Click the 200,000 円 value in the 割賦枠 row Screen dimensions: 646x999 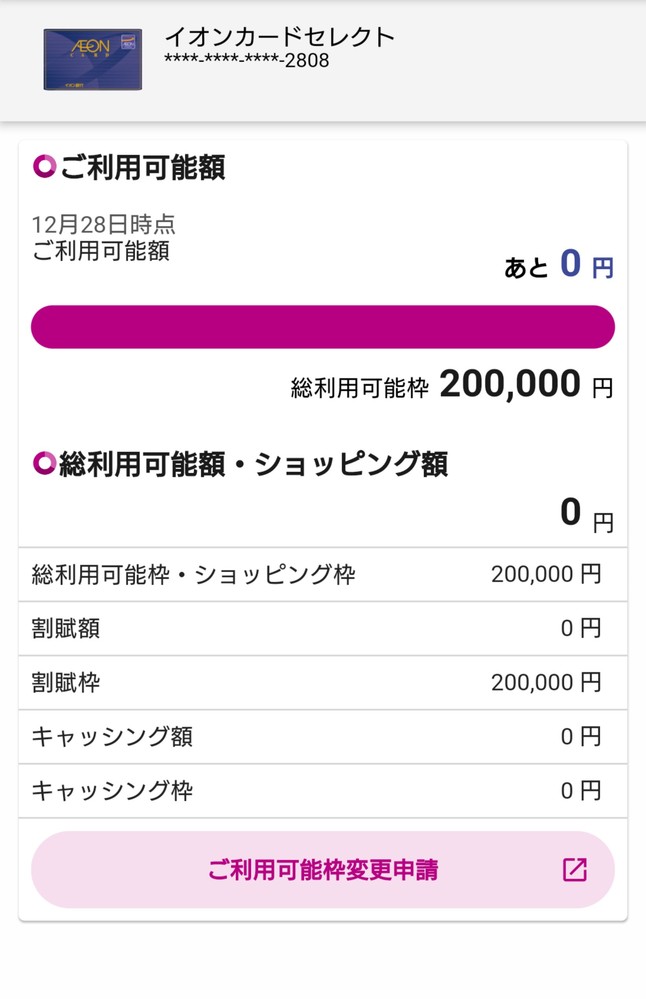click(x=546, y=683)
